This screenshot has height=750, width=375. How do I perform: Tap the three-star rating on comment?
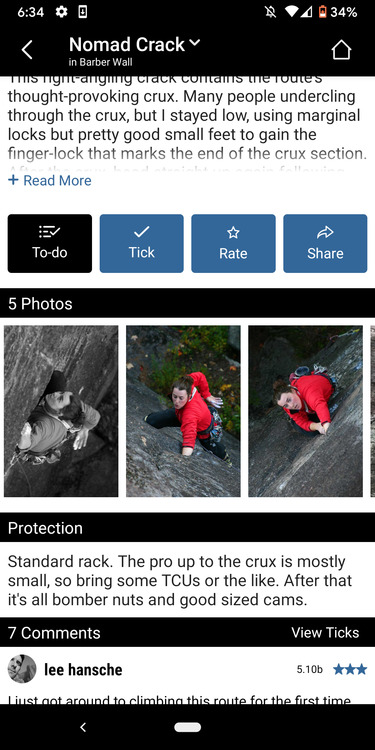click(350, 669)
